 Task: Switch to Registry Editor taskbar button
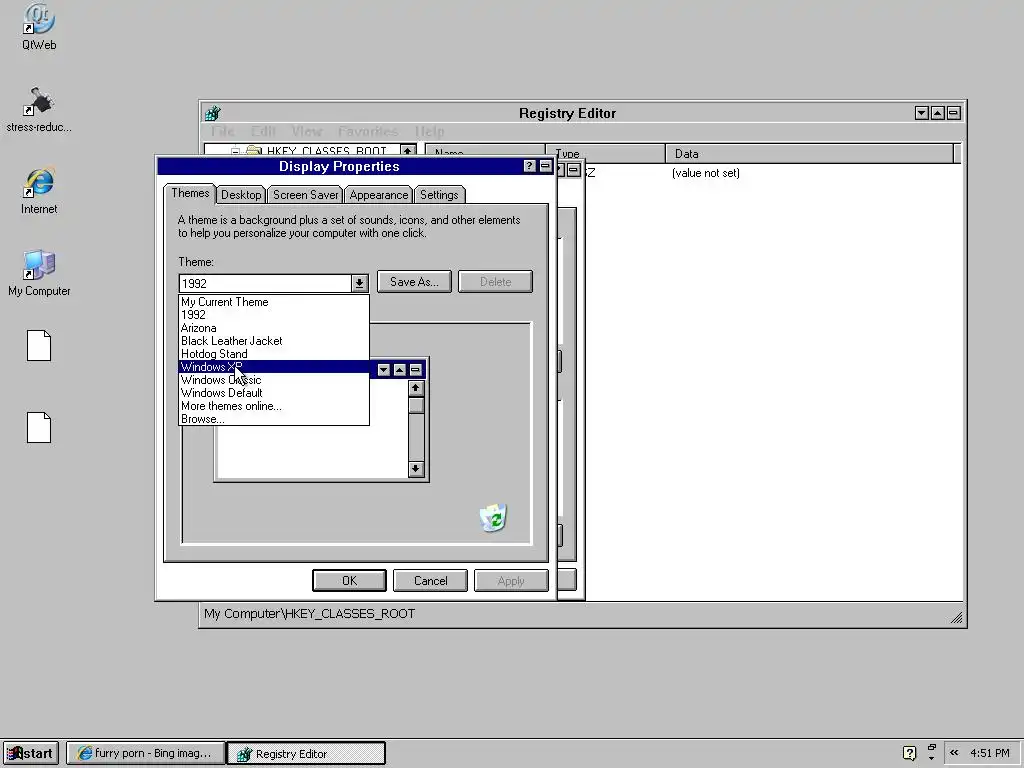[x=306, y=753]
